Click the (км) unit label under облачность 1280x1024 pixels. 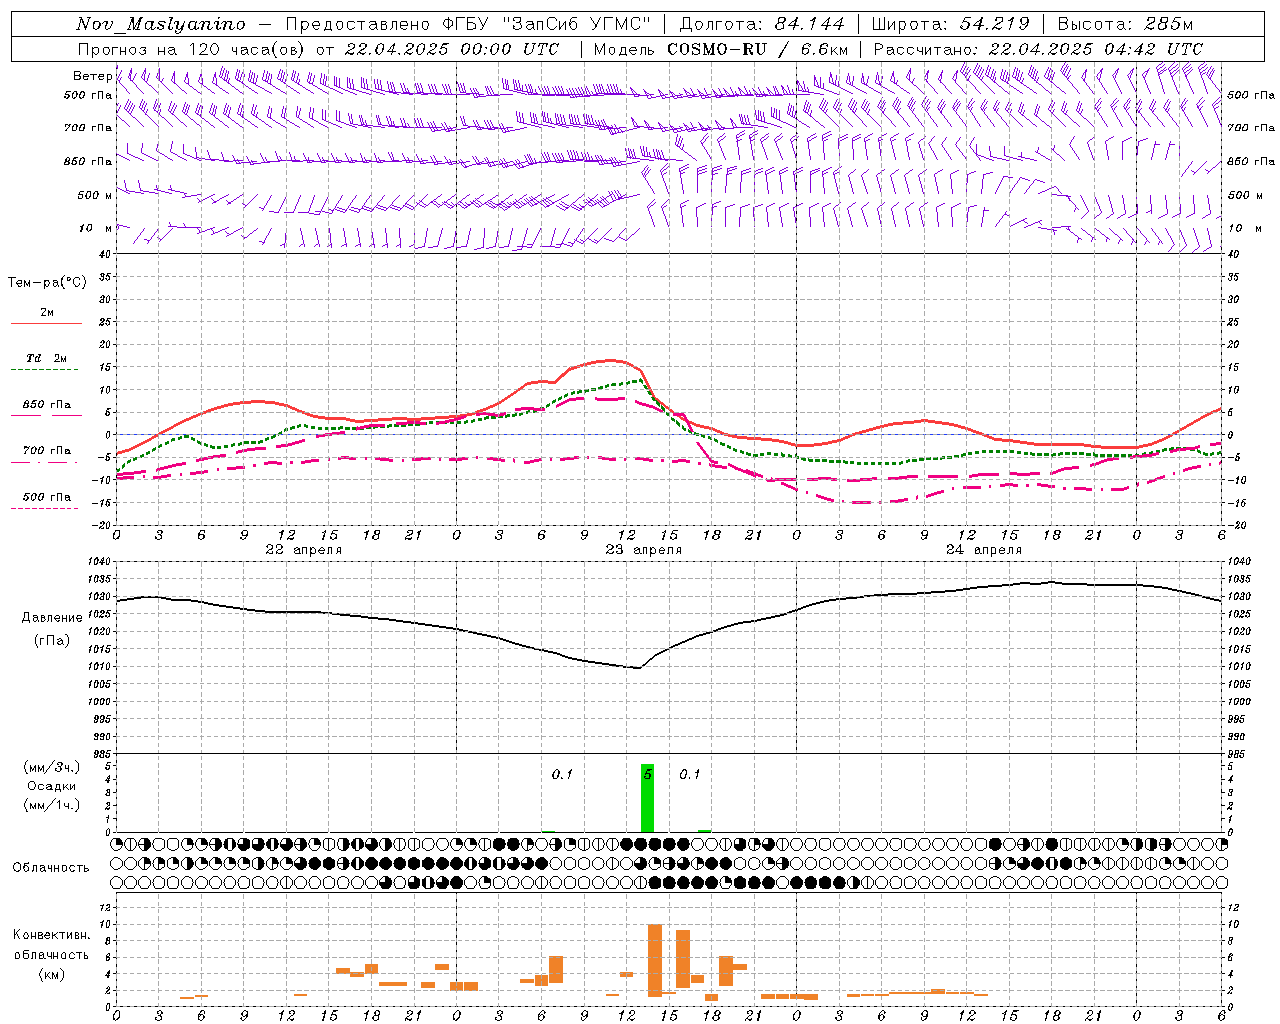pos(52,974)
